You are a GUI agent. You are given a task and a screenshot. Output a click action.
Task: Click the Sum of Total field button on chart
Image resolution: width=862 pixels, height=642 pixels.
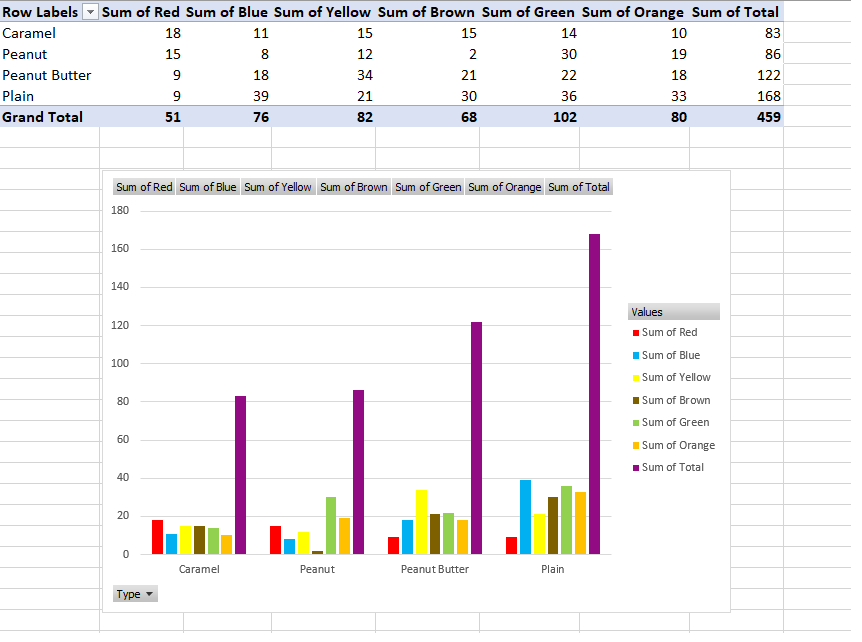(x=578, y=187)
